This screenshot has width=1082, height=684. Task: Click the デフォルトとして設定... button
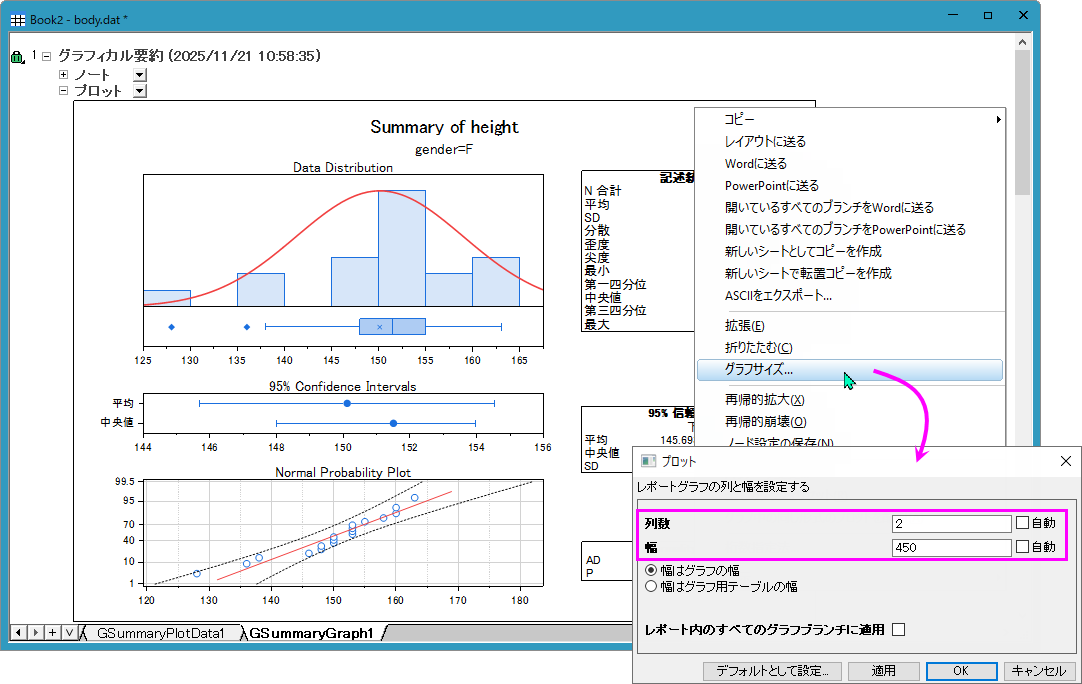[x=772, y=671]
